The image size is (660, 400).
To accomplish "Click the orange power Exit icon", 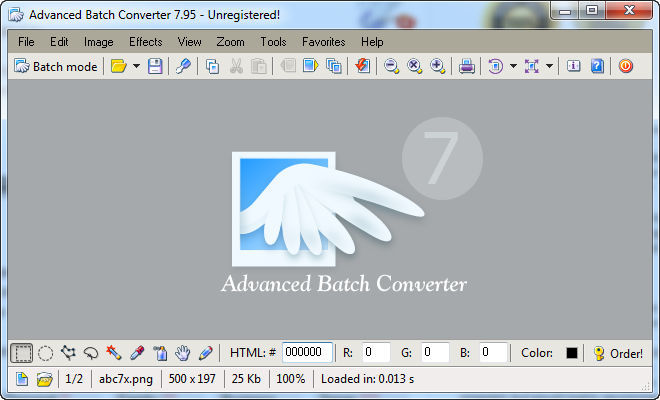I will (625, 66).
